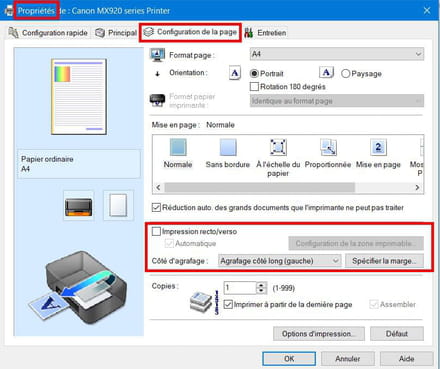Viewport: 440px width, 369px height.
Task: Click the printer output illustration
Action: 77,288
